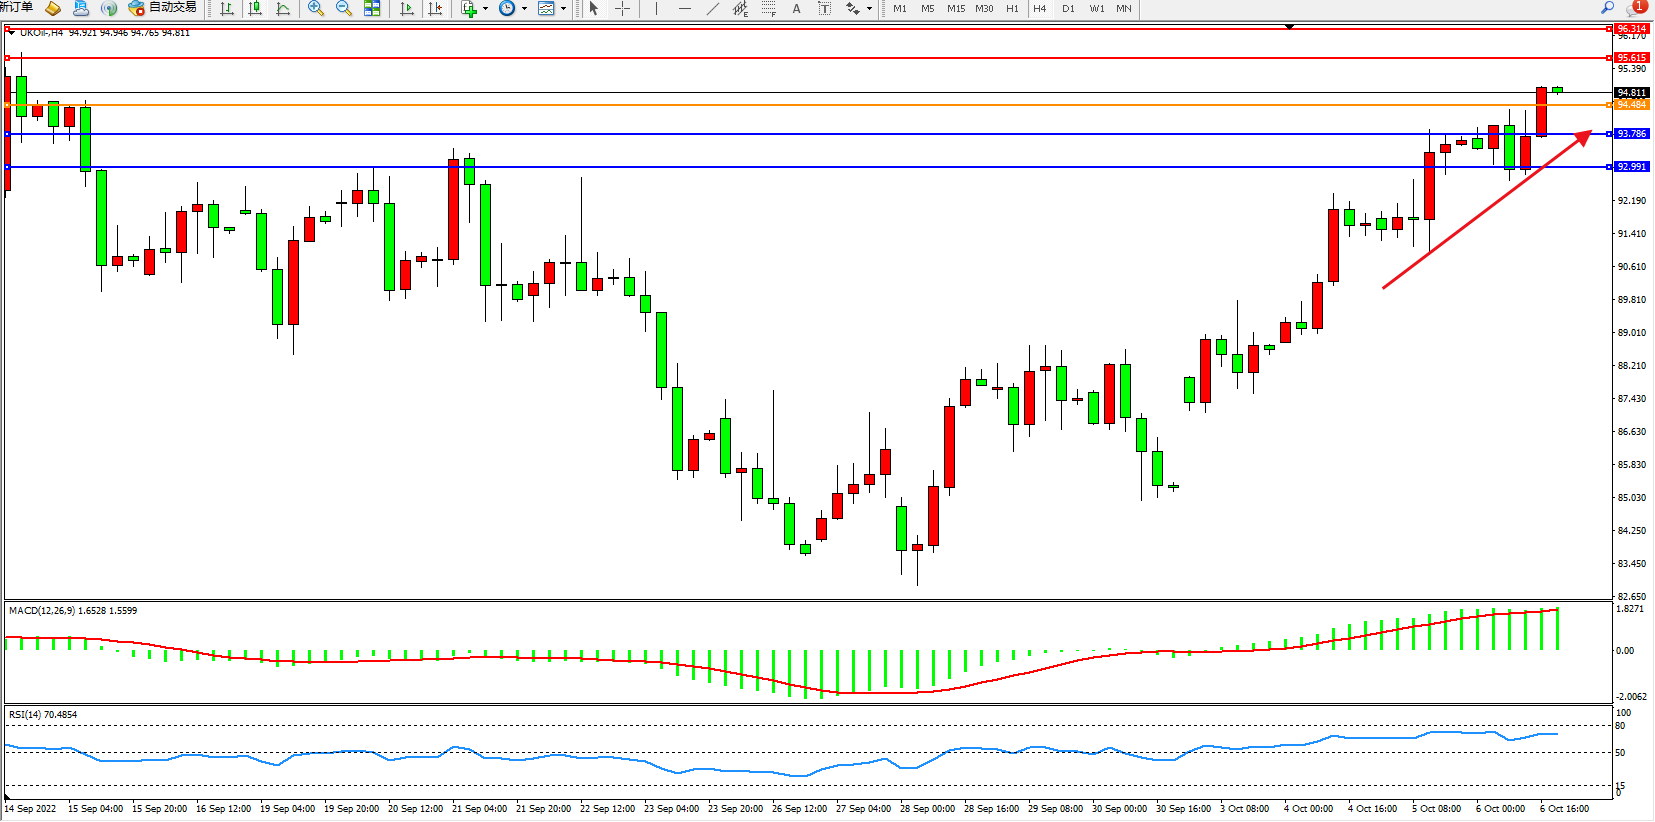Open search with the magnifier icon

pos(1608,8)
